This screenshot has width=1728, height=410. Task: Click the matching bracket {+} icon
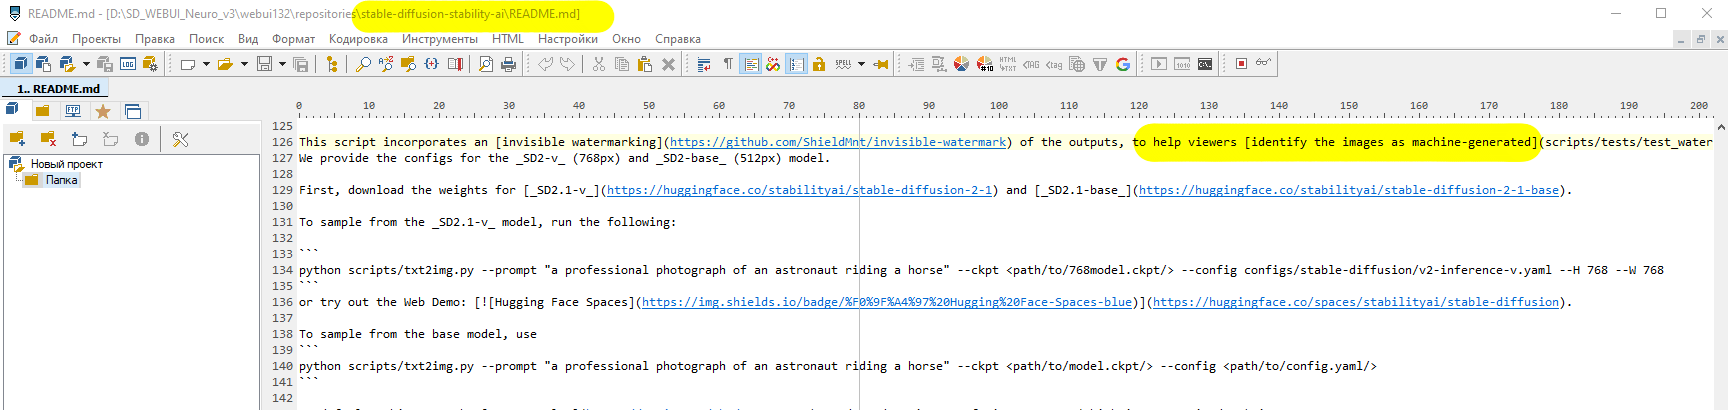(431, 64)
